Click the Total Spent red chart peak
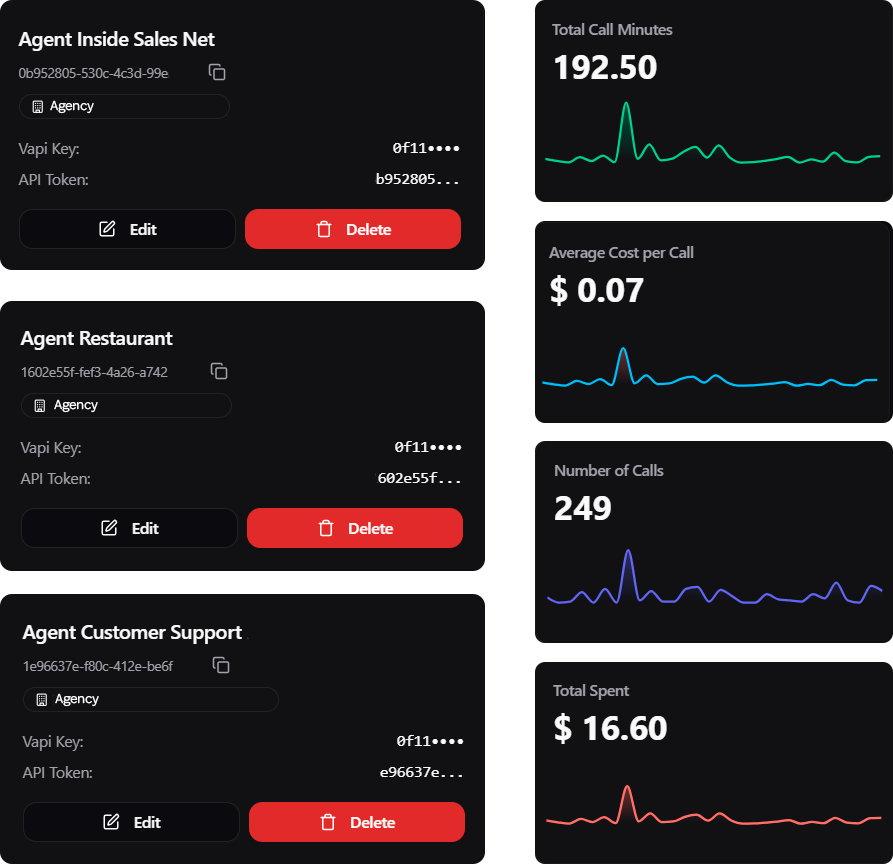 pyautogui.click(x=627, y=788)
